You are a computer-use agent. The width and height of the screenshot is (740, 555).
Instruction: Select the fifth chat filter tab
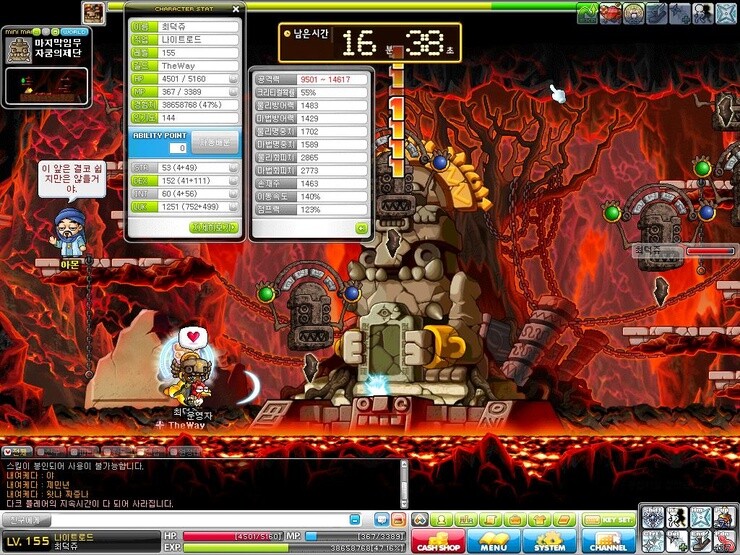[x=150, y=452]
